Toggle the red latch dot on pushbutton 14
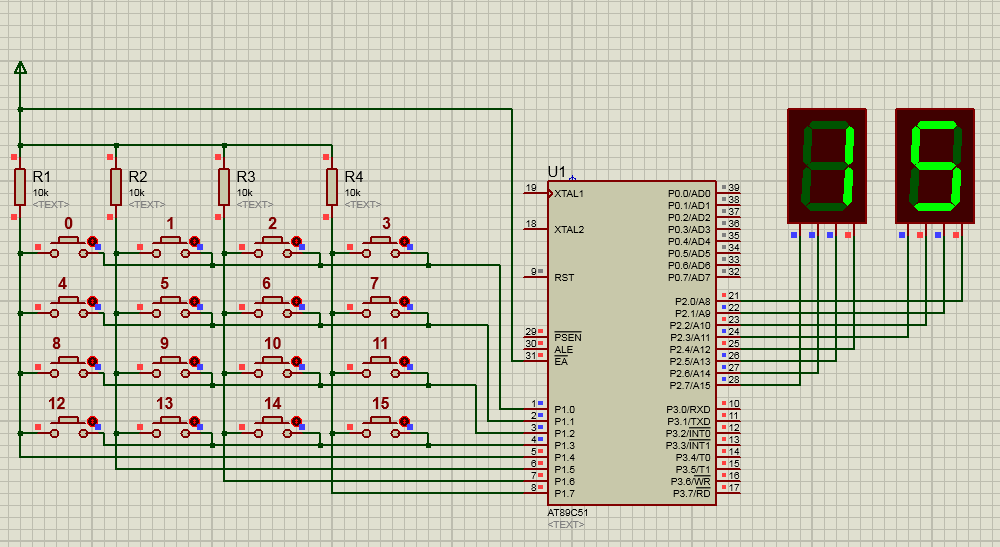 coord(297,421)
